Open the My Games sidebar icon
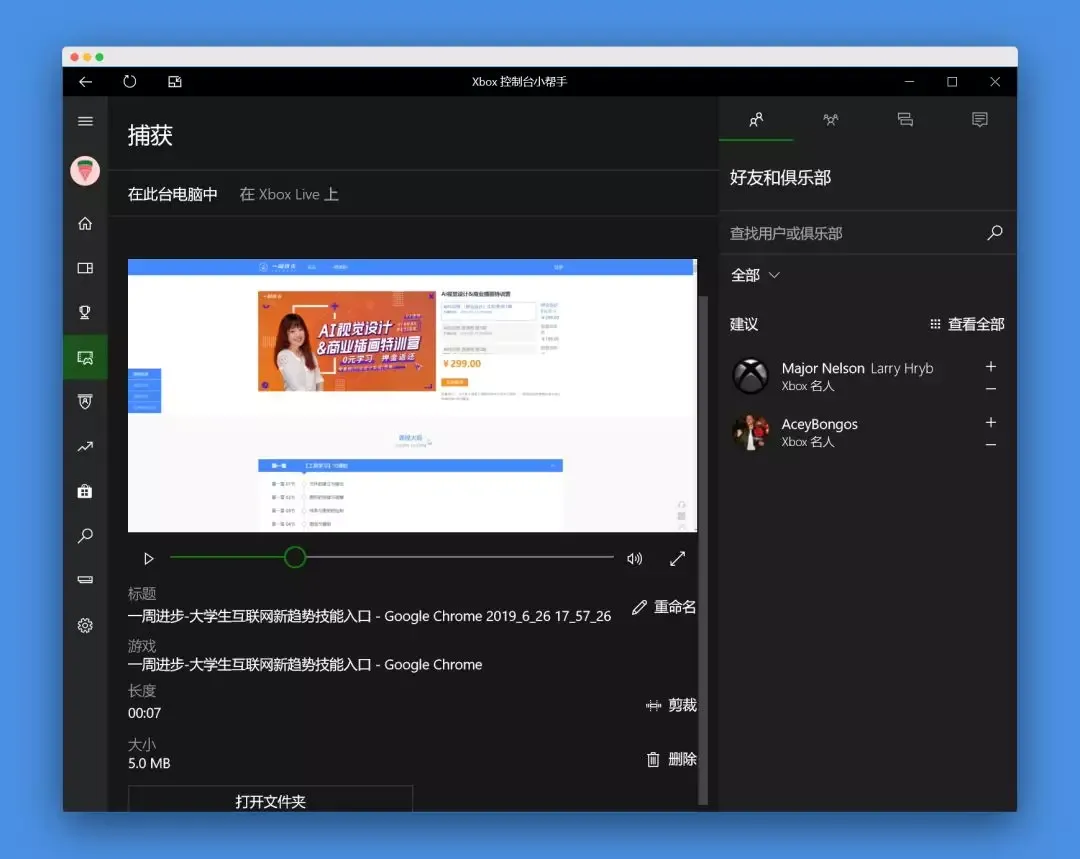Screen dimensions: 1080x859 click(85, 268)
